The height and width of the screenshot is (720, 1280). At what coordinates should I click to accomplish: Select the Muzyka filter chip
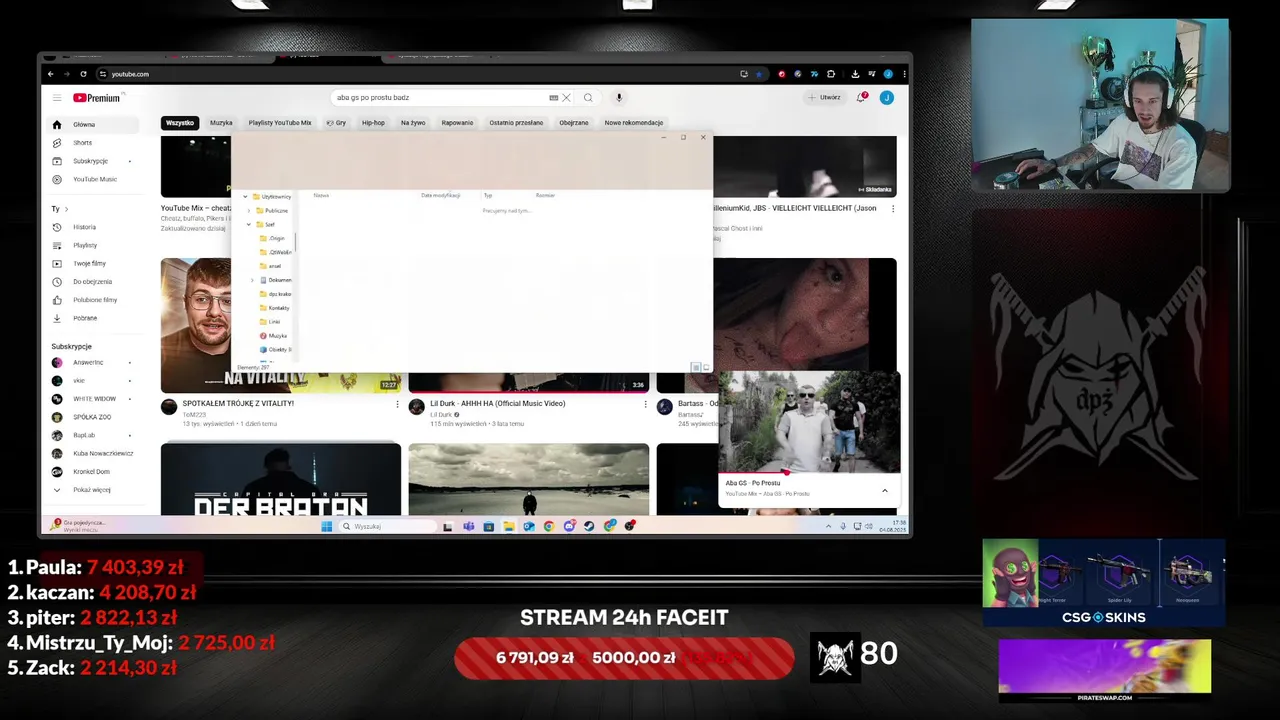[221, 123]
